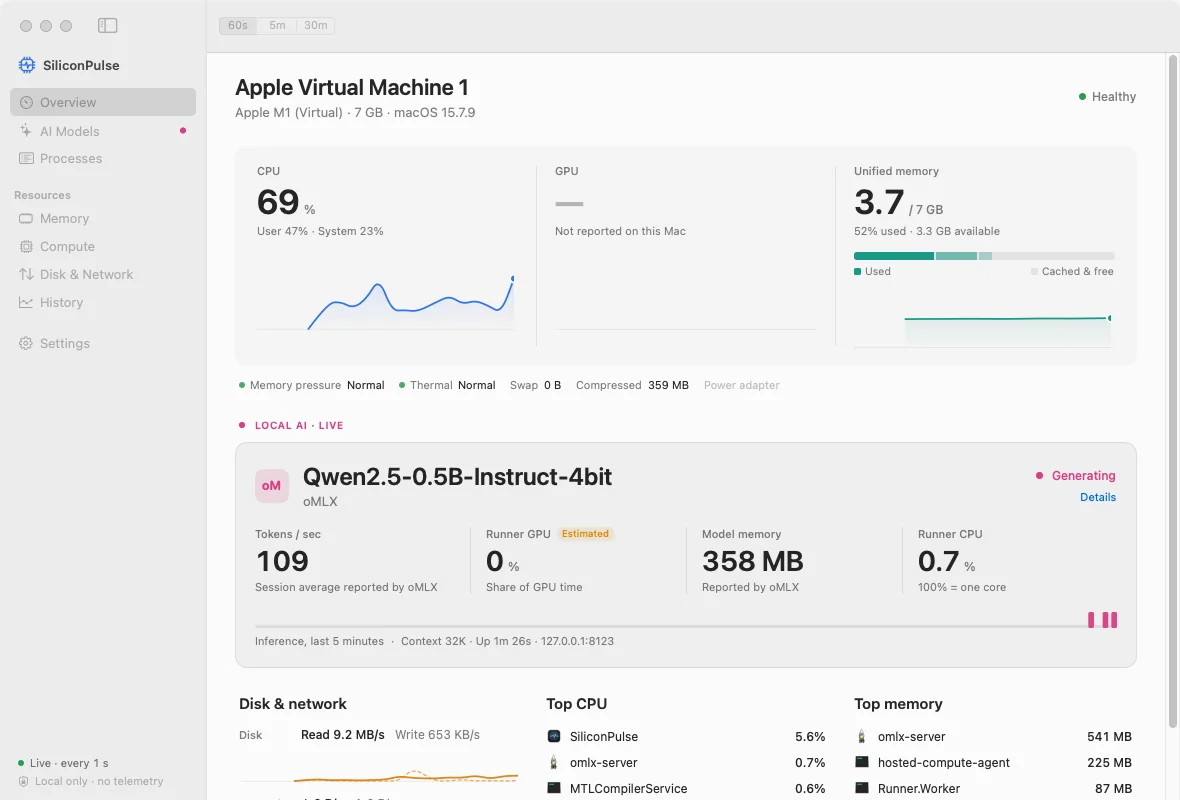The width and height of the screenshot is (1180, 800).
Task: Click the inference last 5 minutes timeline
Action: pos(686,620)
